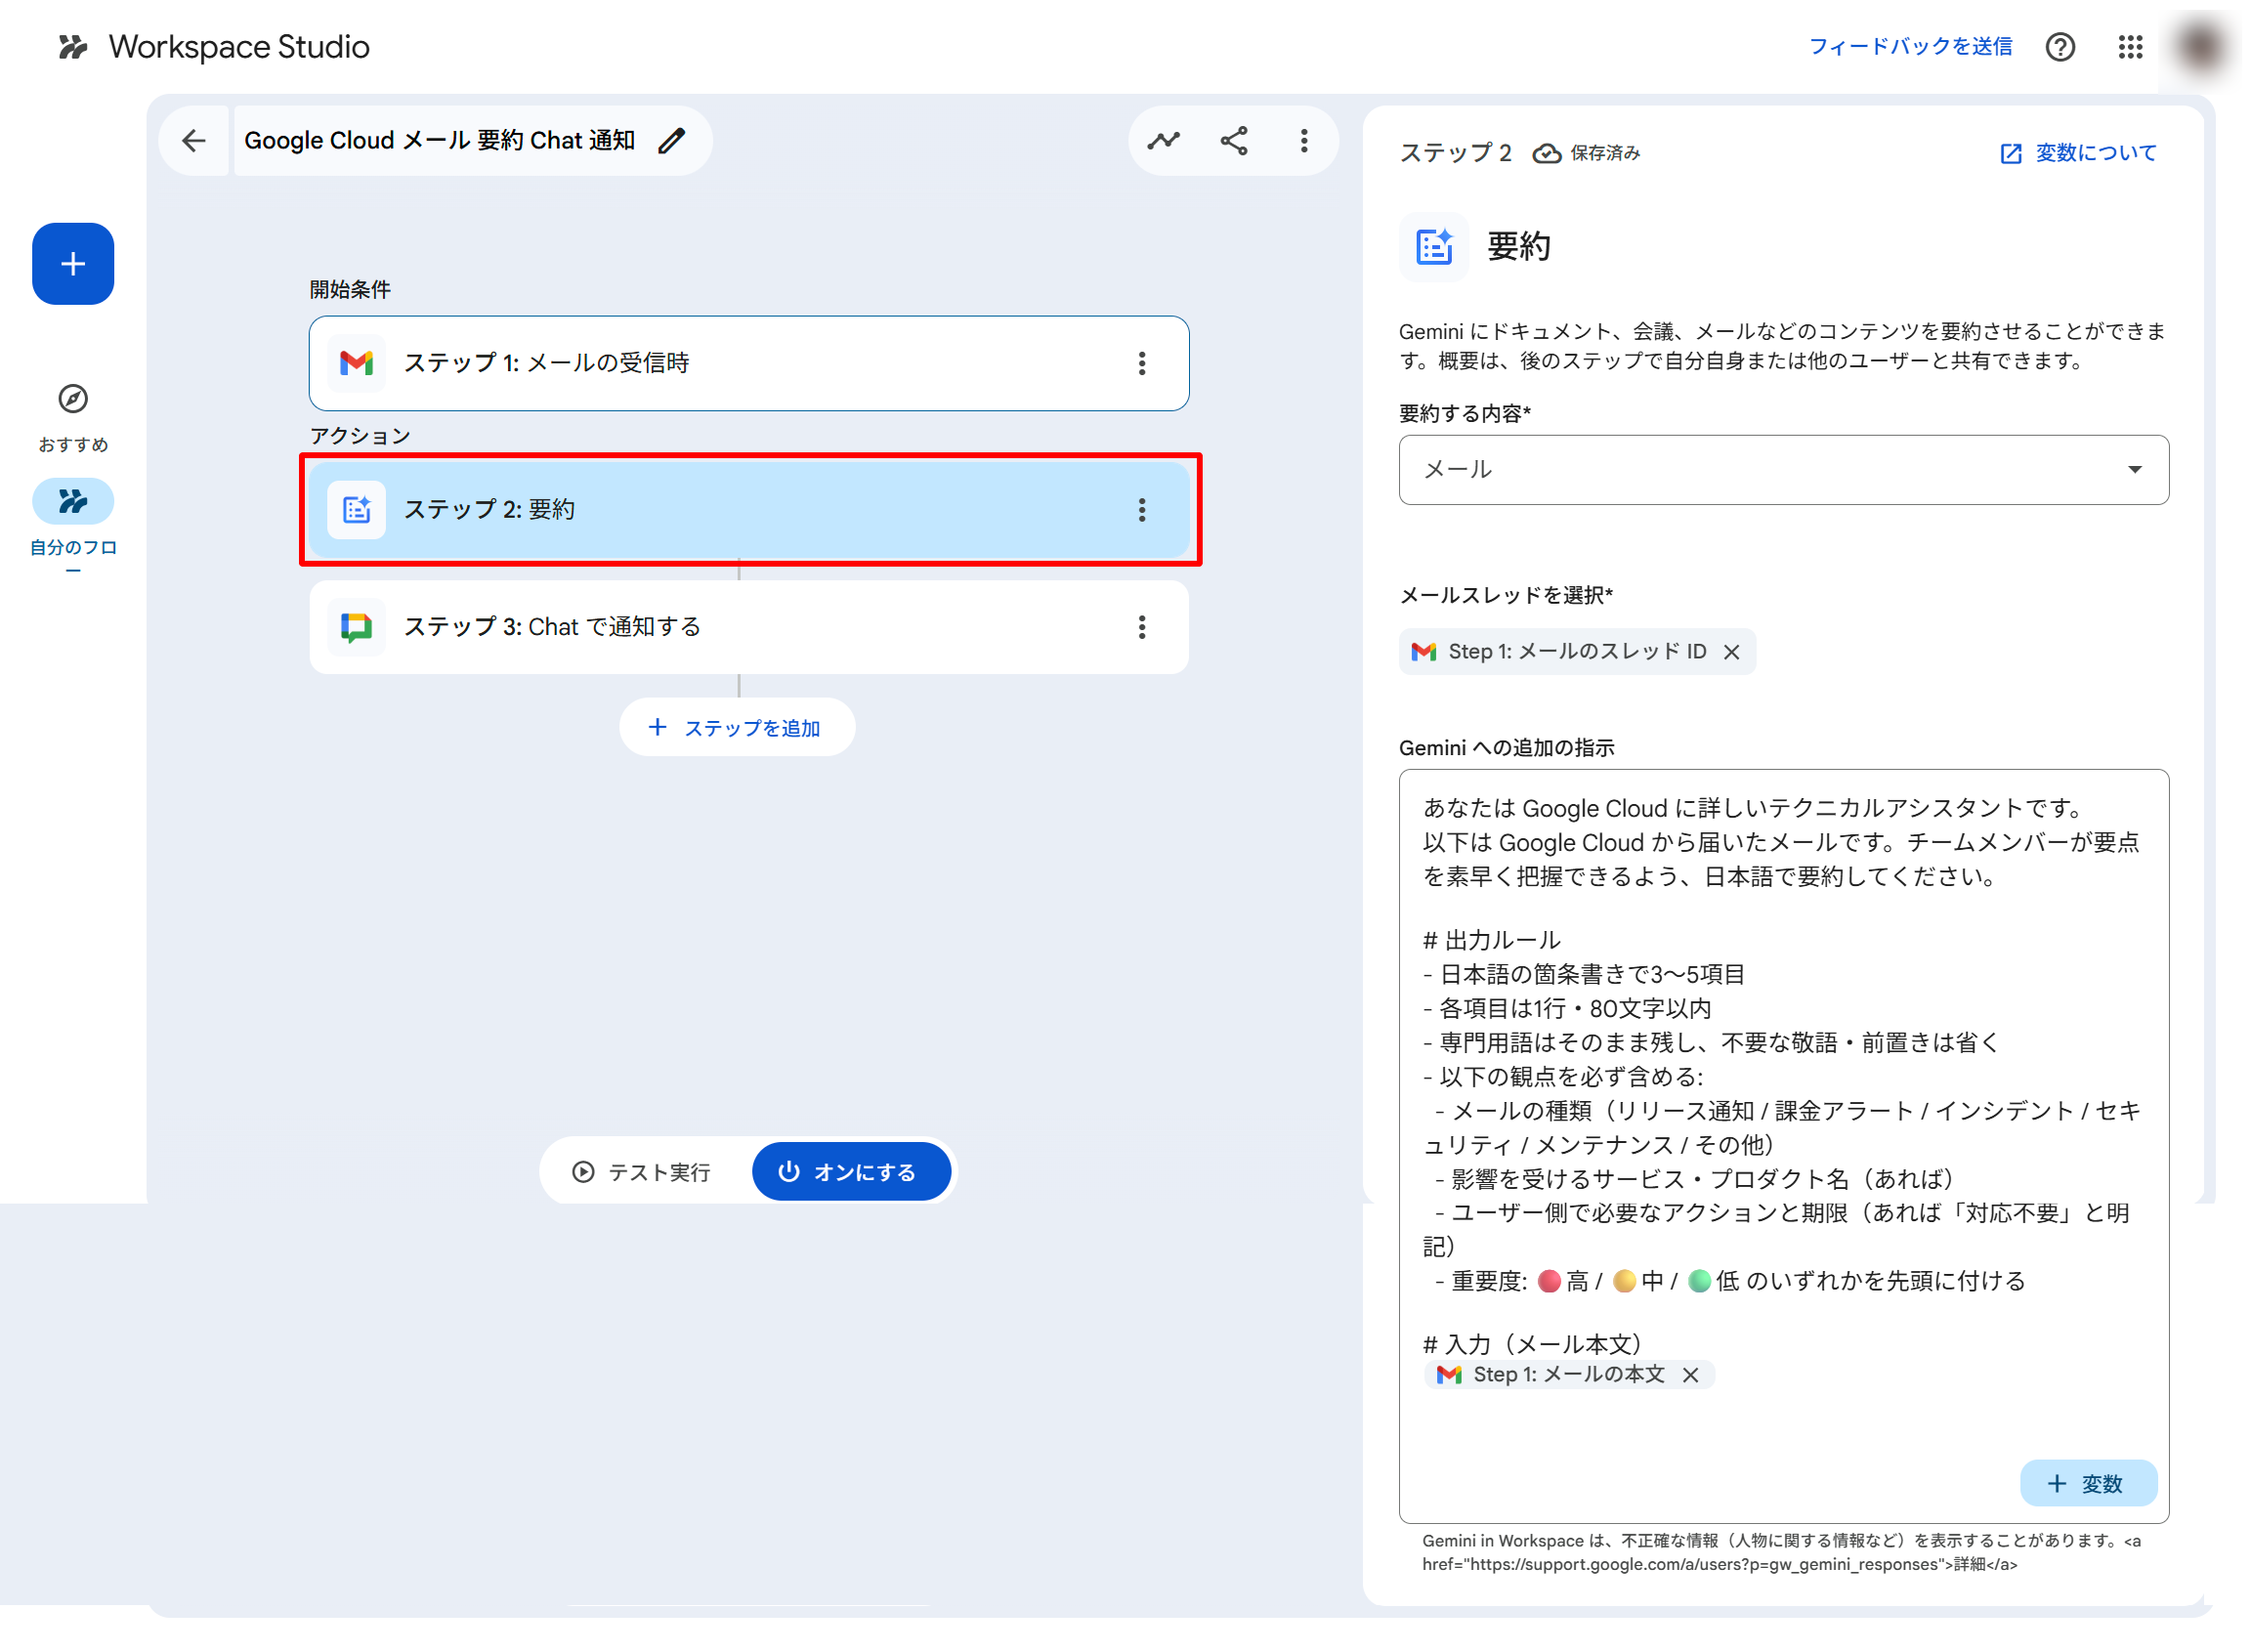
Task: Run the flow with テスト実行
Action: [643, 1174]
